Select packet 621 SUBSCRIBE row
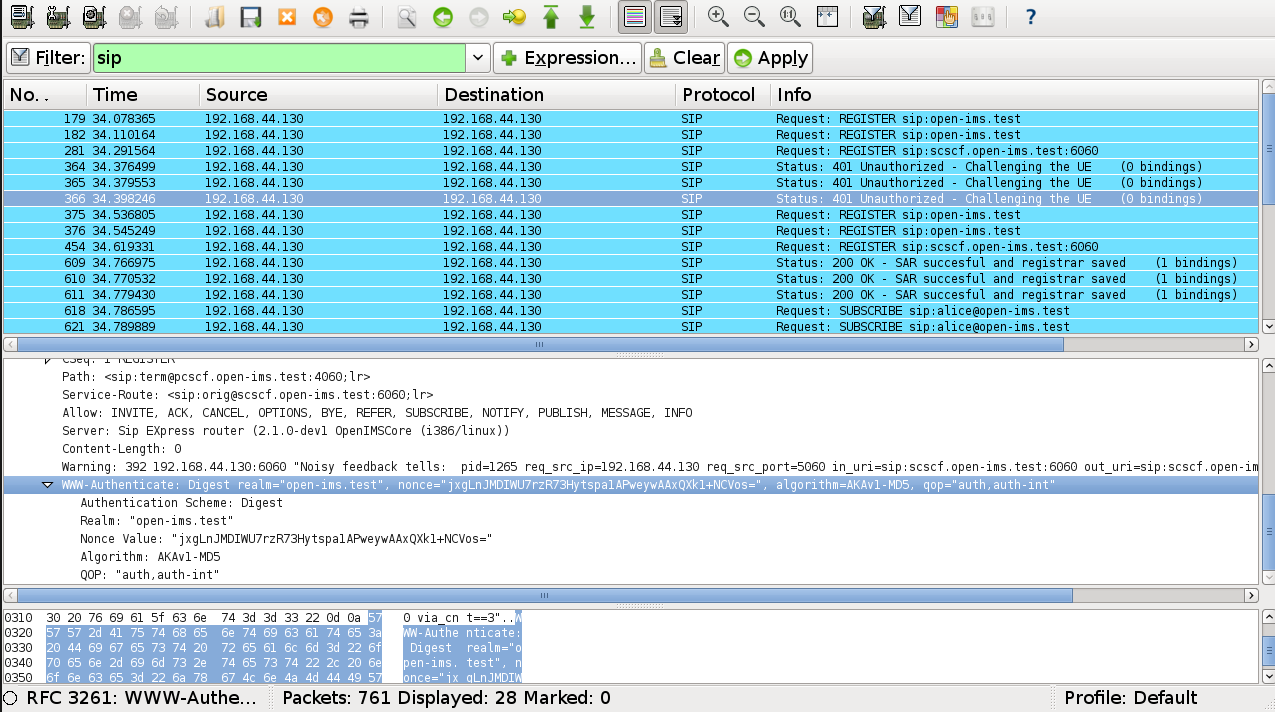 [x=630, y=327]
